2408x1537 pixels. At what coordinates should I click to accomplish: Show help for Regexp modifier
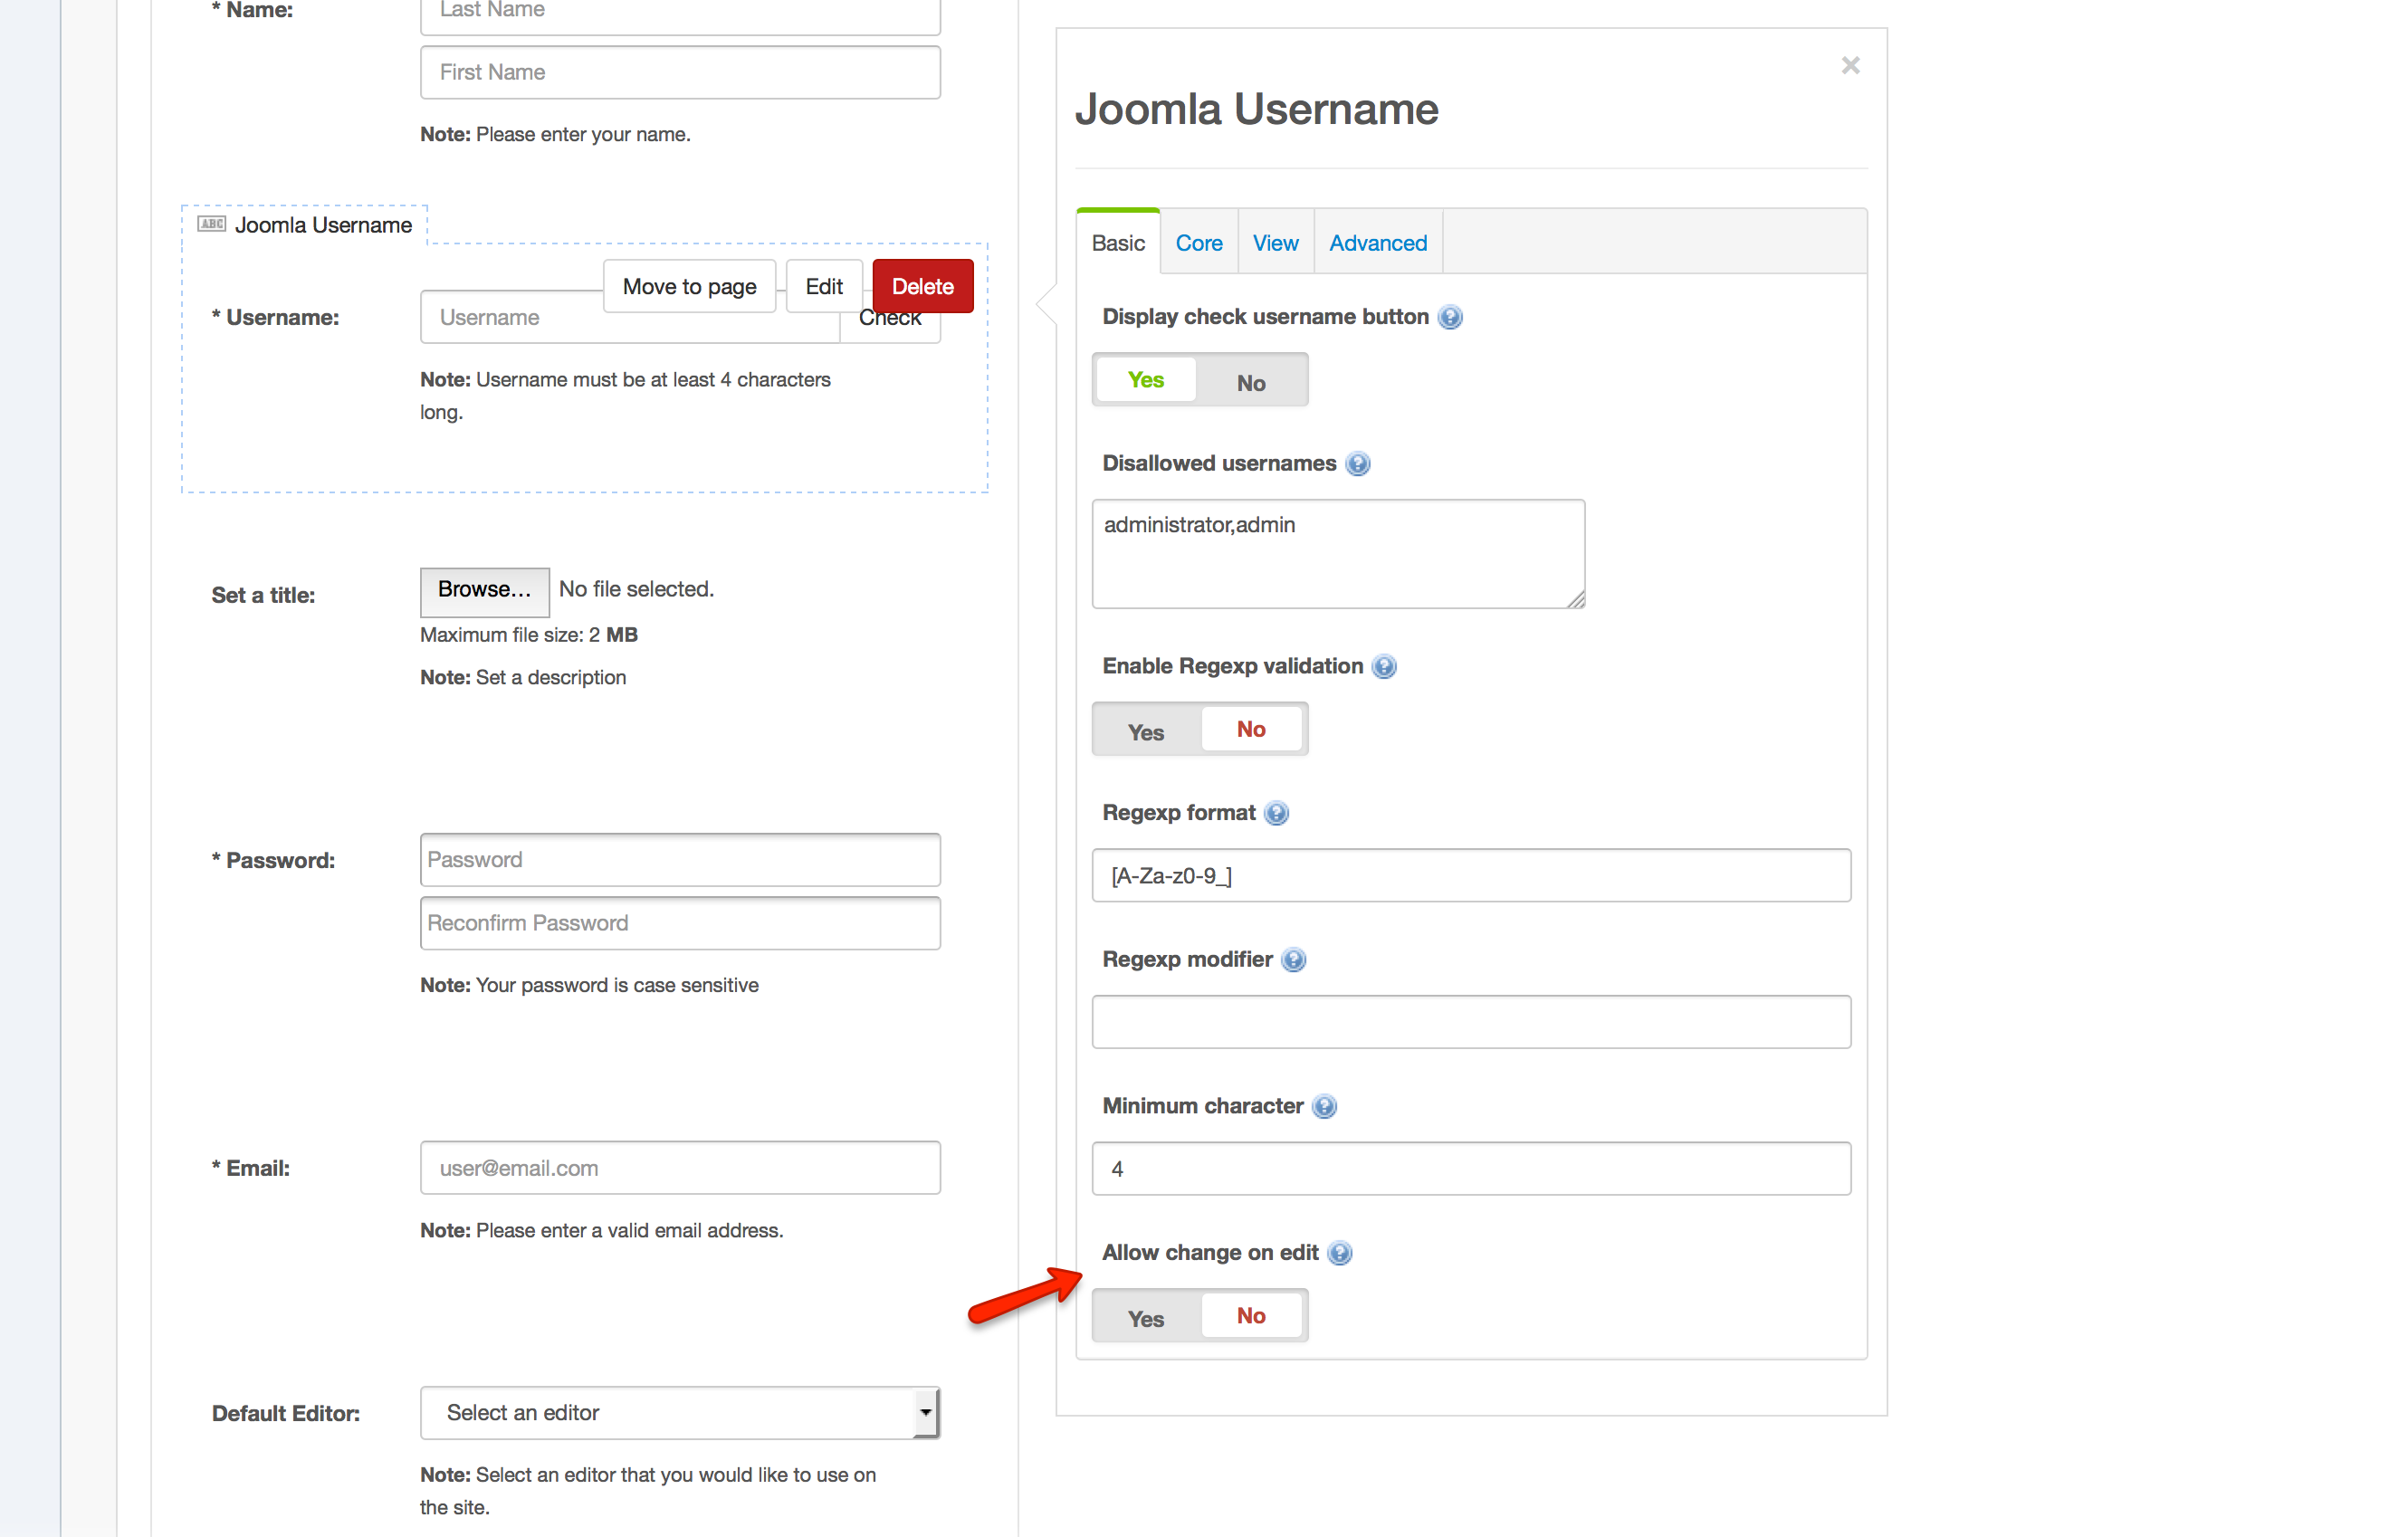tap(1293, 960)
